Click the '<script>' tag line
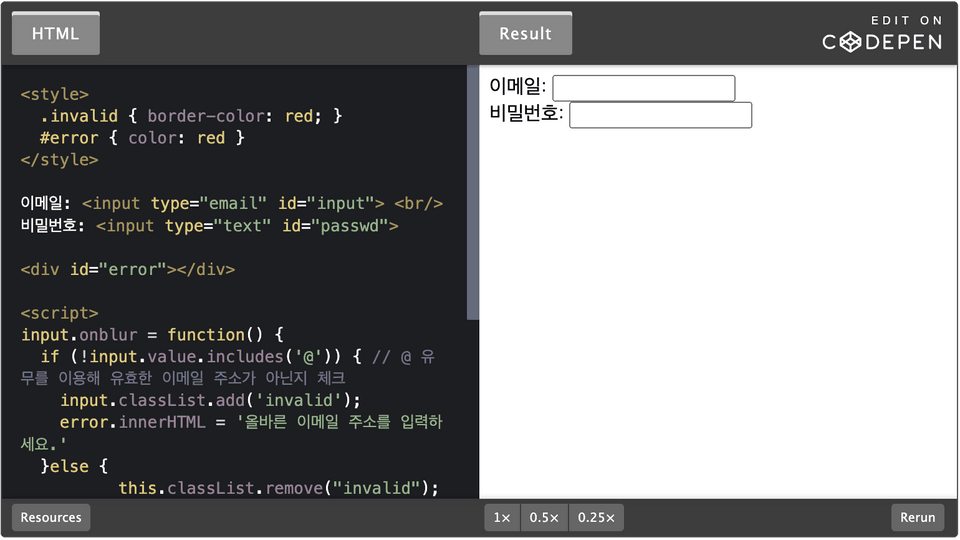The width and height of the screenshot is (960, 540). (59, 313)
